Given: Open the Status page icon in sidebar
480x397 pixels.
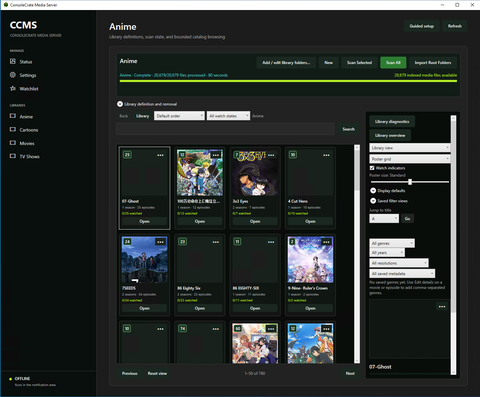Looking at the screenshot, I should pos(13,61).
